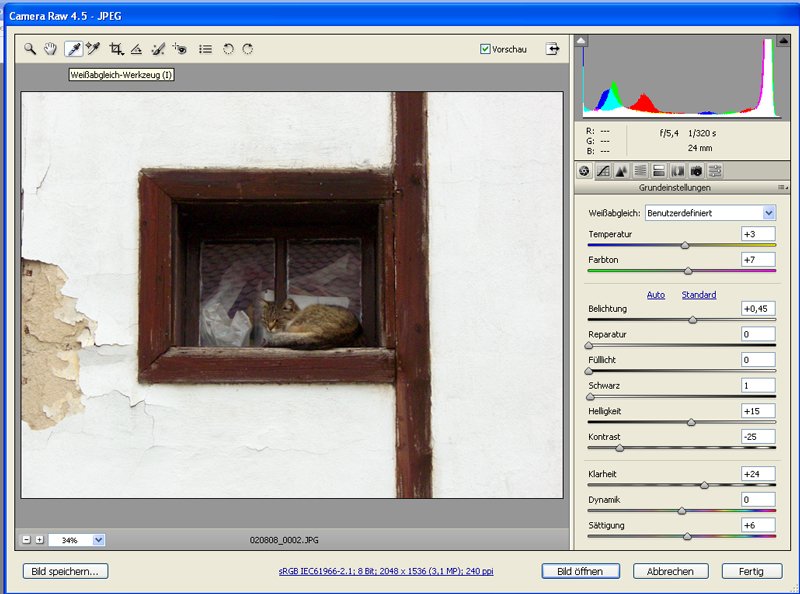Click the Kontrast value input field
The height and width of the screenshot is (594, 800).
point(757,437)
